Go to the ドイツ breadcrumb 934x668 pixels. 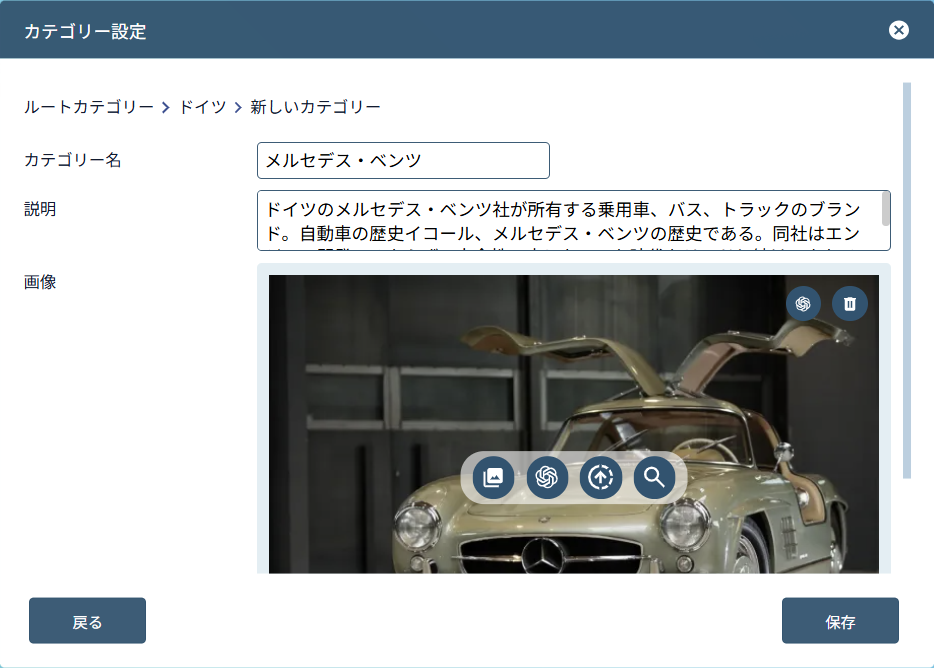pyautogui.click(x=203, y=107)
